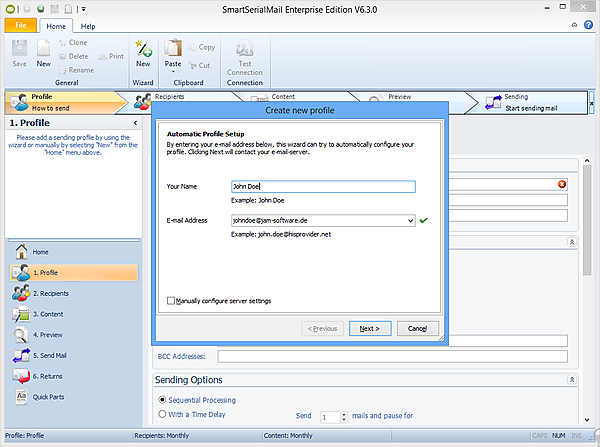Cancel the Create new profile dialog
Image resolution: width=600 pixels, height=447 pixels.
click(x=417, y=328)
